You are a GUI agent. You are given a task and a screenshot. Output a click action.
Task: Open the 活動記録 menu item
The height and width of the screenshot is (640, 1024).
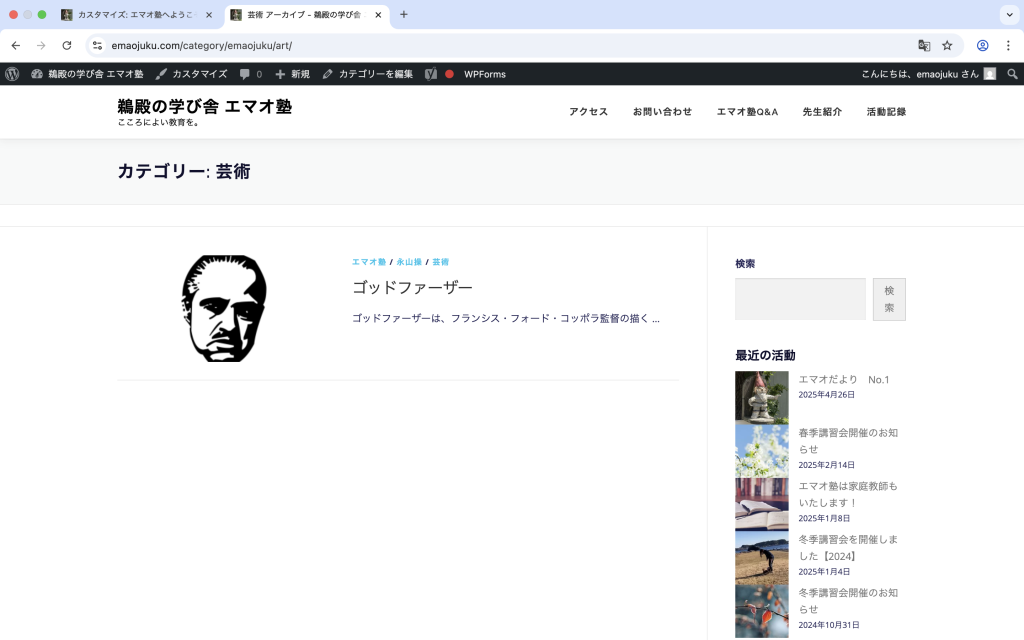[886, 112]
